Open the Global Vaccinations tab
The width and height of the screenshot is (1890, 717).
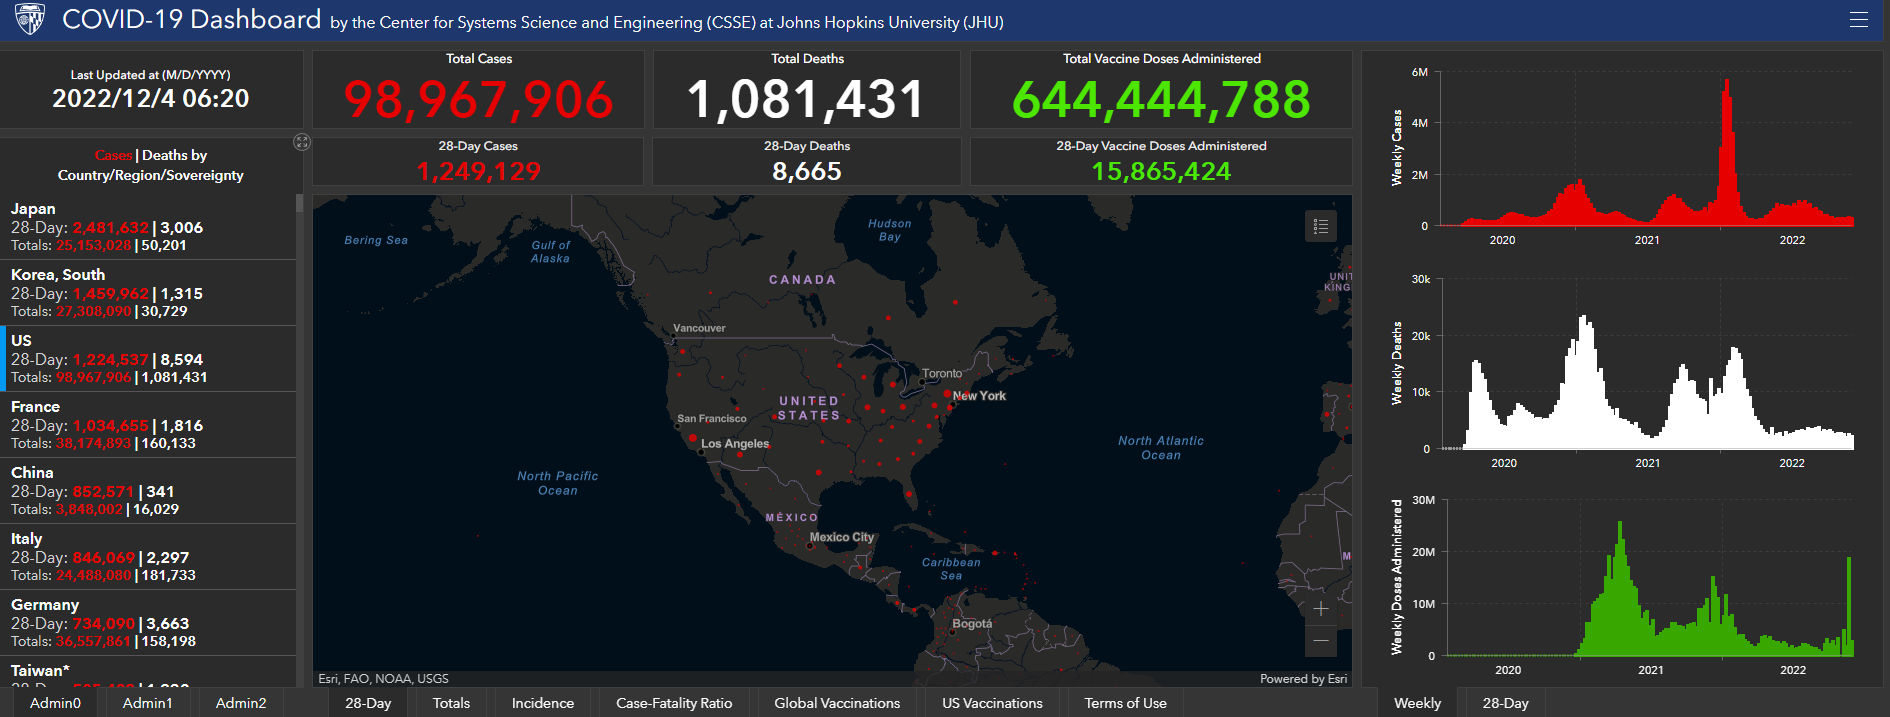(x=837, y=703)
